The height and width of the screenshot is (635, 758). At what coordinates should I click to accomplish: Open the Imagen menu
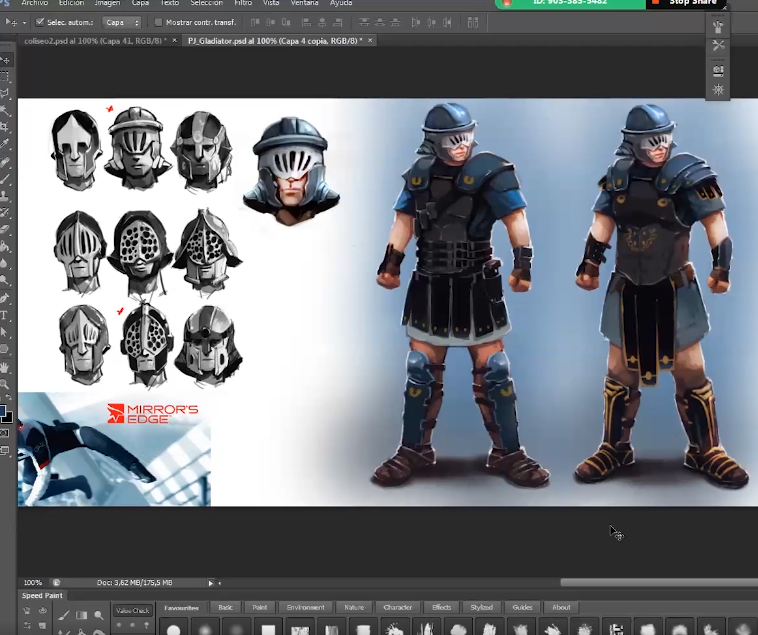click(107, 3)
